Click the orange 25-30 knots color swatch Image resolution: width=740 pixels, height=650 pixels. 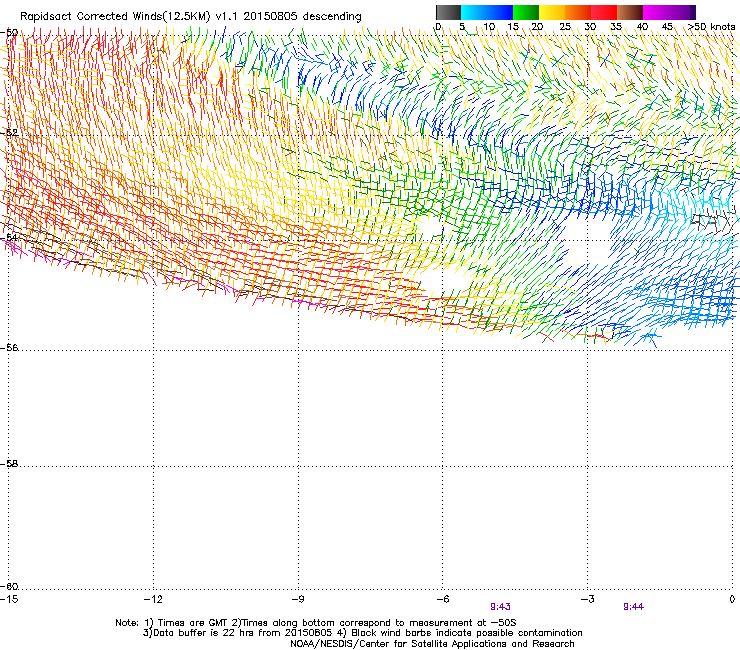click(578, 12)
